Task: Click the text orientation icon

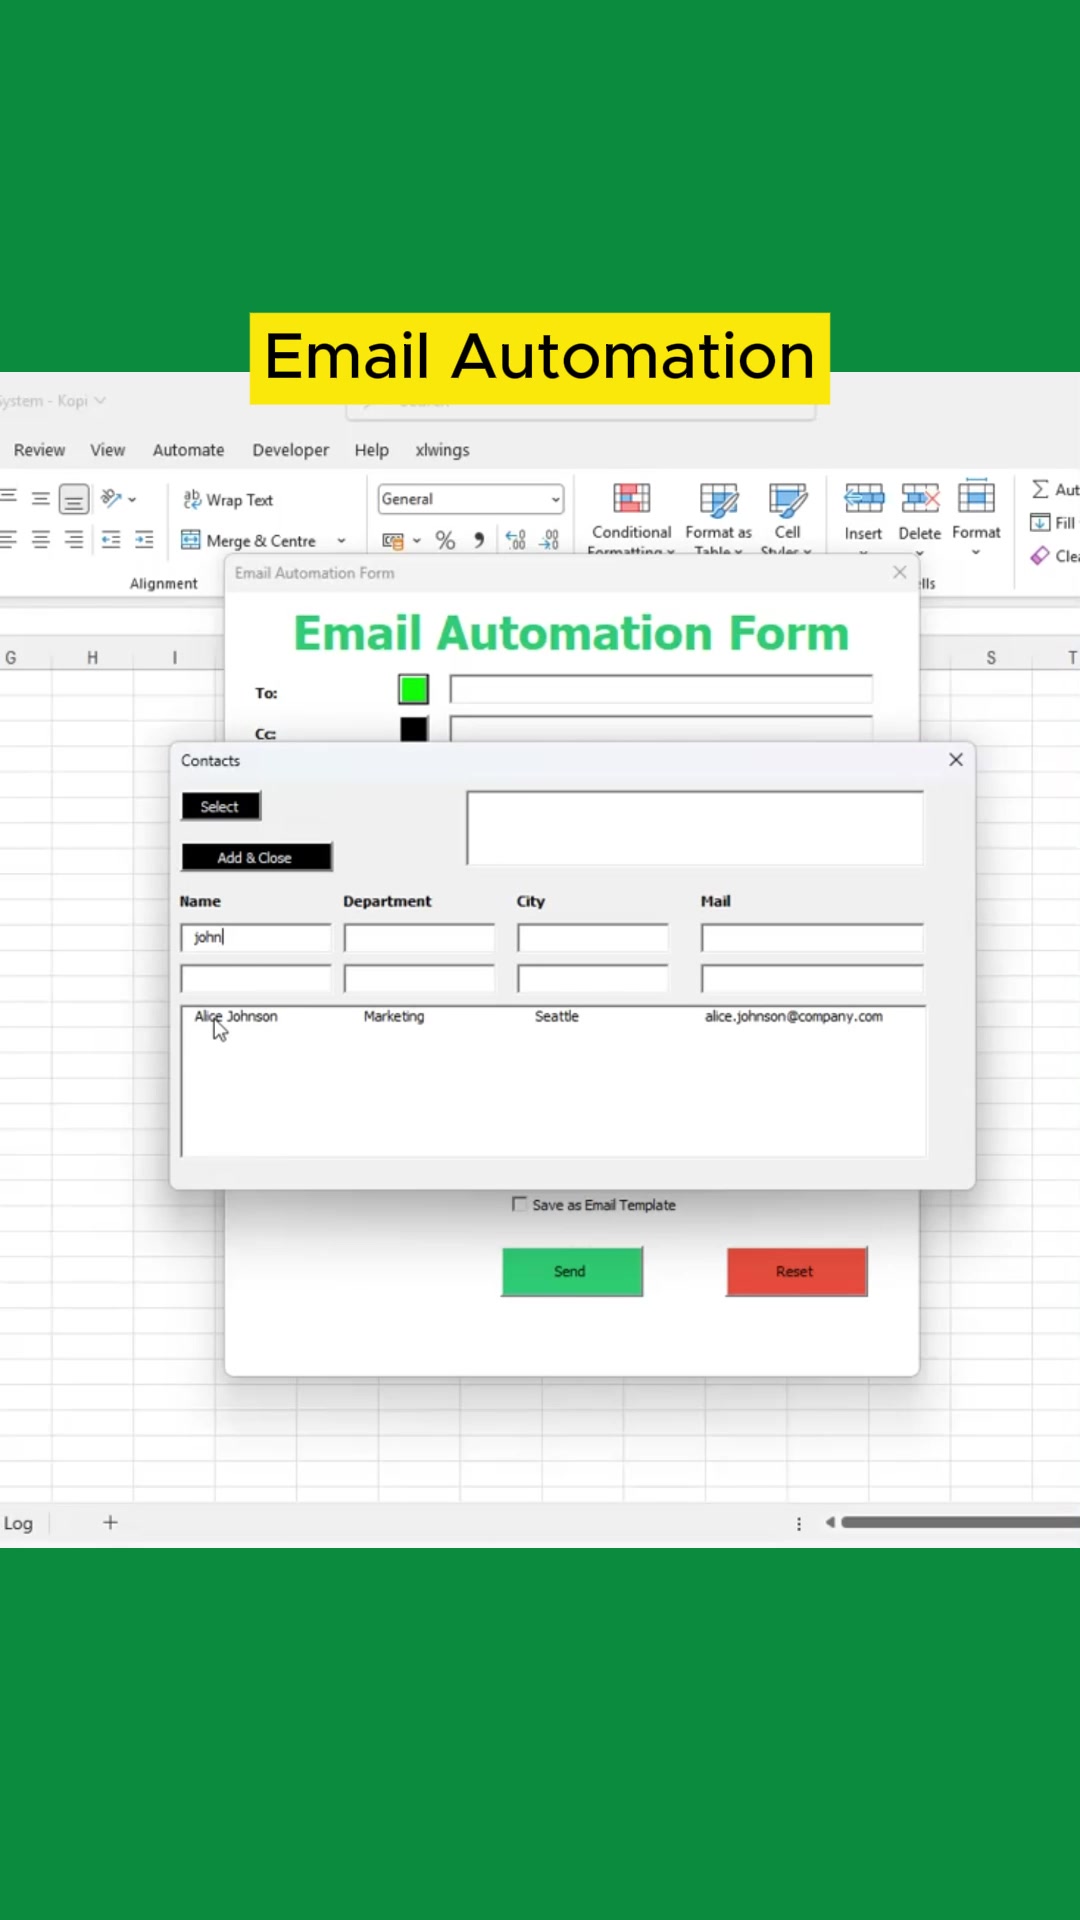Action: coord(112,498)
